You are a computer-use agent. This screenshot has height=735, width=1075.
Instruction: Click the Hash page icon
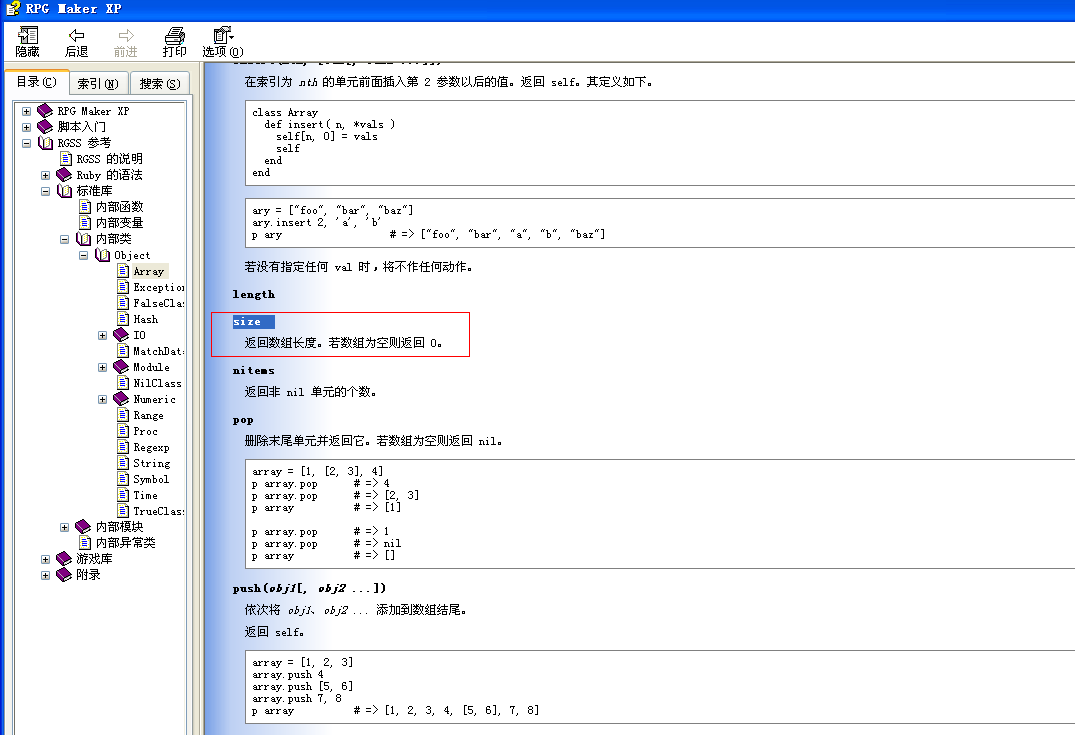[x=123, y=319]
